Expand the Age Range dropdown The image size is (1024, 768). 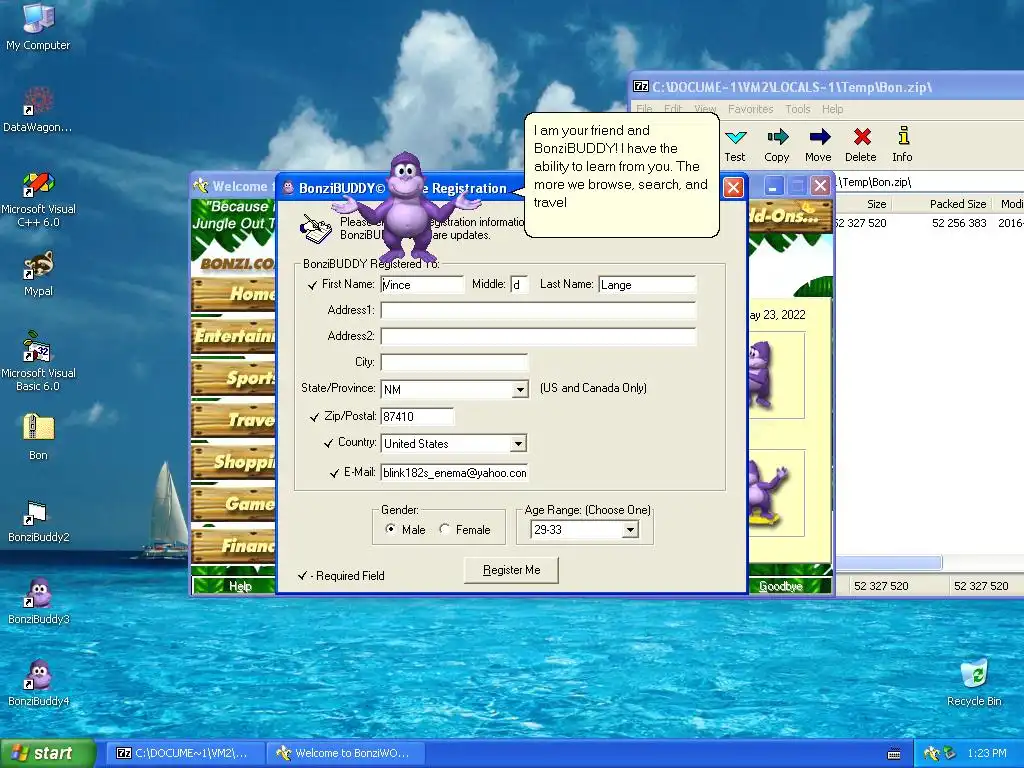pyautogui.click(x=630, y=530)
